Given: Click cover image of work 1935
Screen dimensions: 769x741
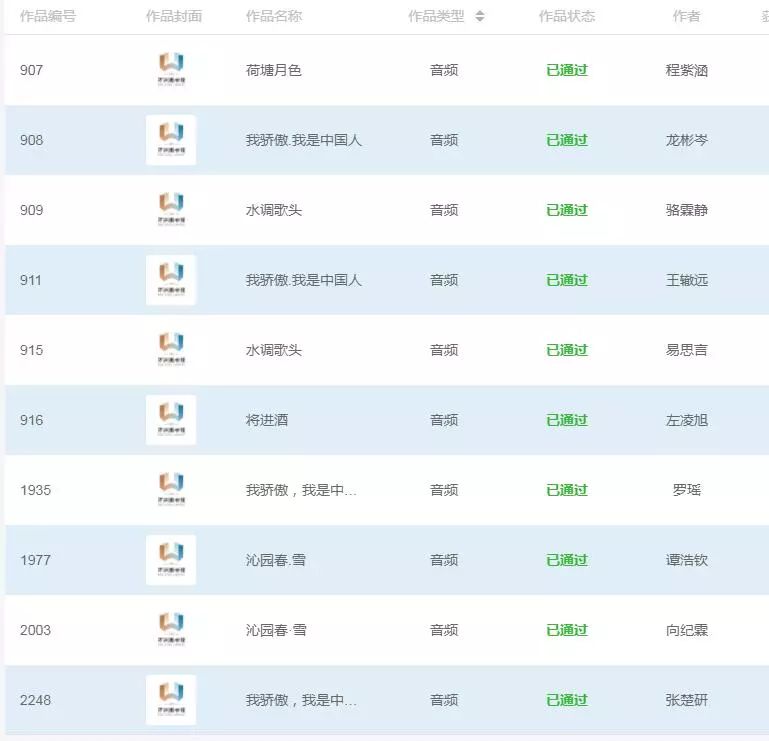Looking at the screenshot, I should [x=171, y=490].
